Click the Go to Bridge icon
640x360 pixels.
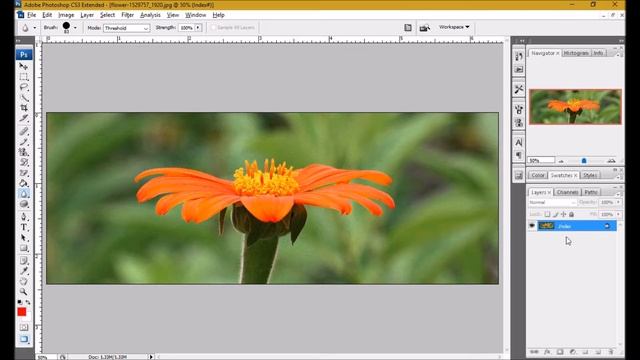(424, 28)
